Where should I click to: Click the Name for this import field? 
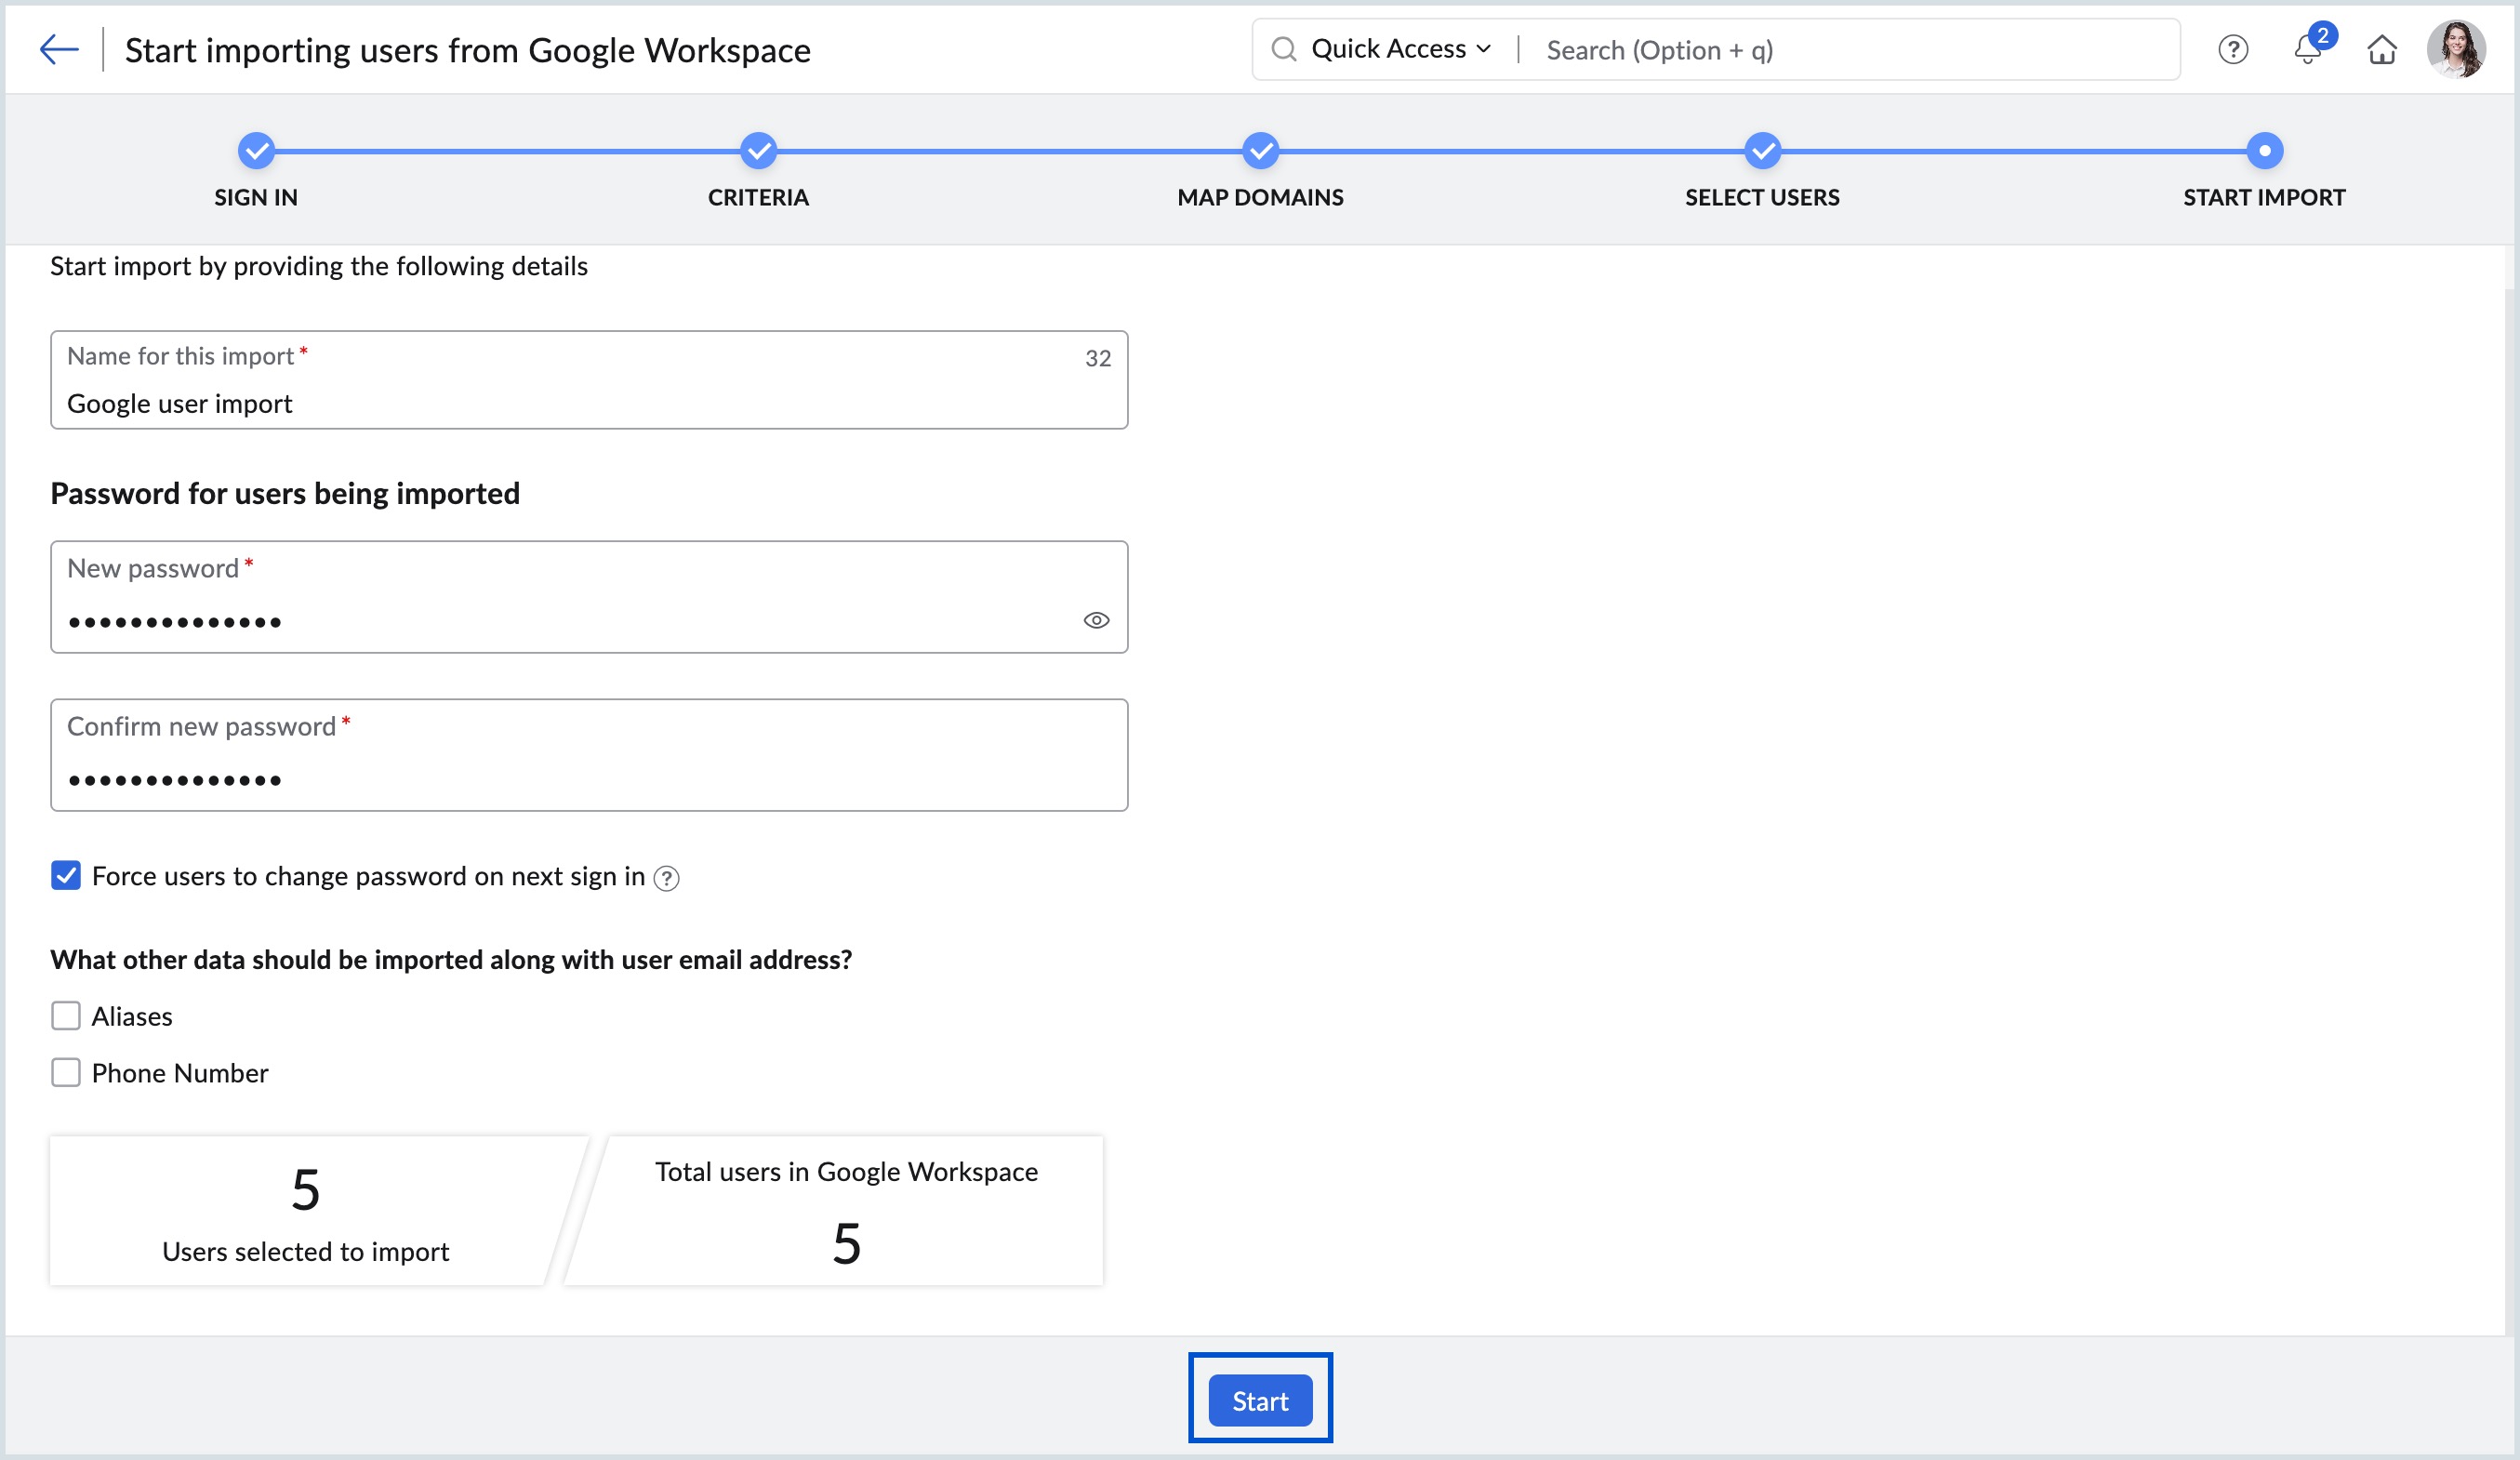click(x=589, y=380)
